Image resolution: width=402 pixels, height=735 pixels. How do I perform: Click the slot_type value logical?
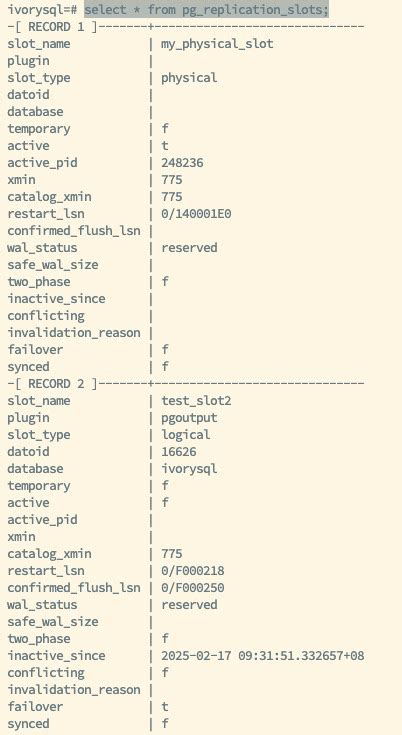[186, 435]
